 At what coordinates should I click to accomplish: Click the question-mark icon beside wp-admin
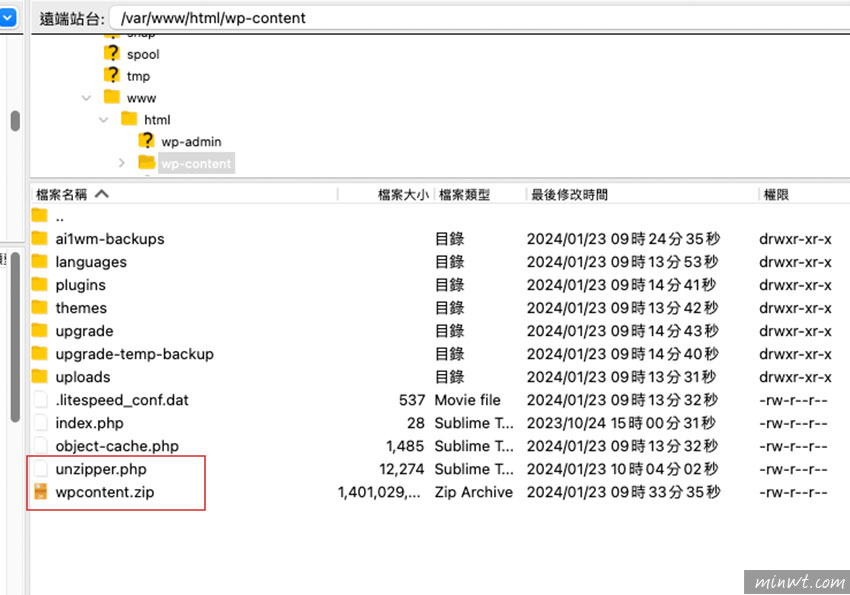click(x=147, y=141)
